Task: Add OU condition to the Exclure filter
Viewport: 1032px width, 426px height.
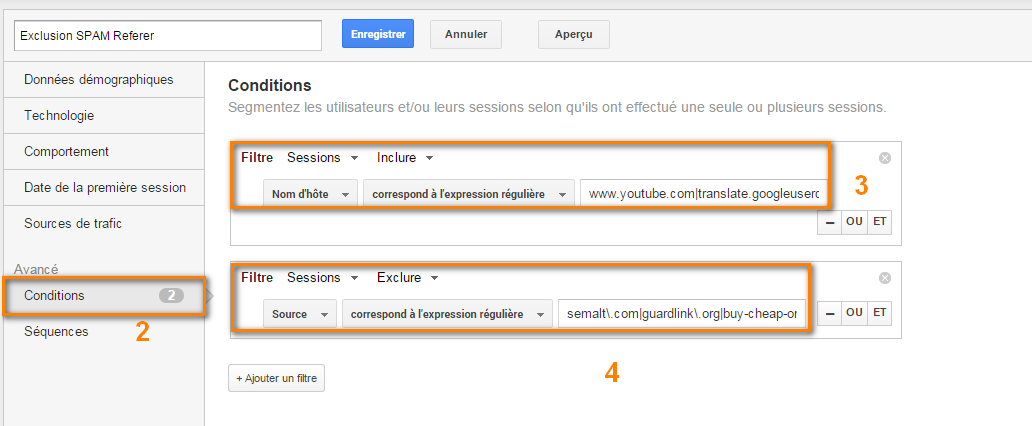Action: pos(854,313)
